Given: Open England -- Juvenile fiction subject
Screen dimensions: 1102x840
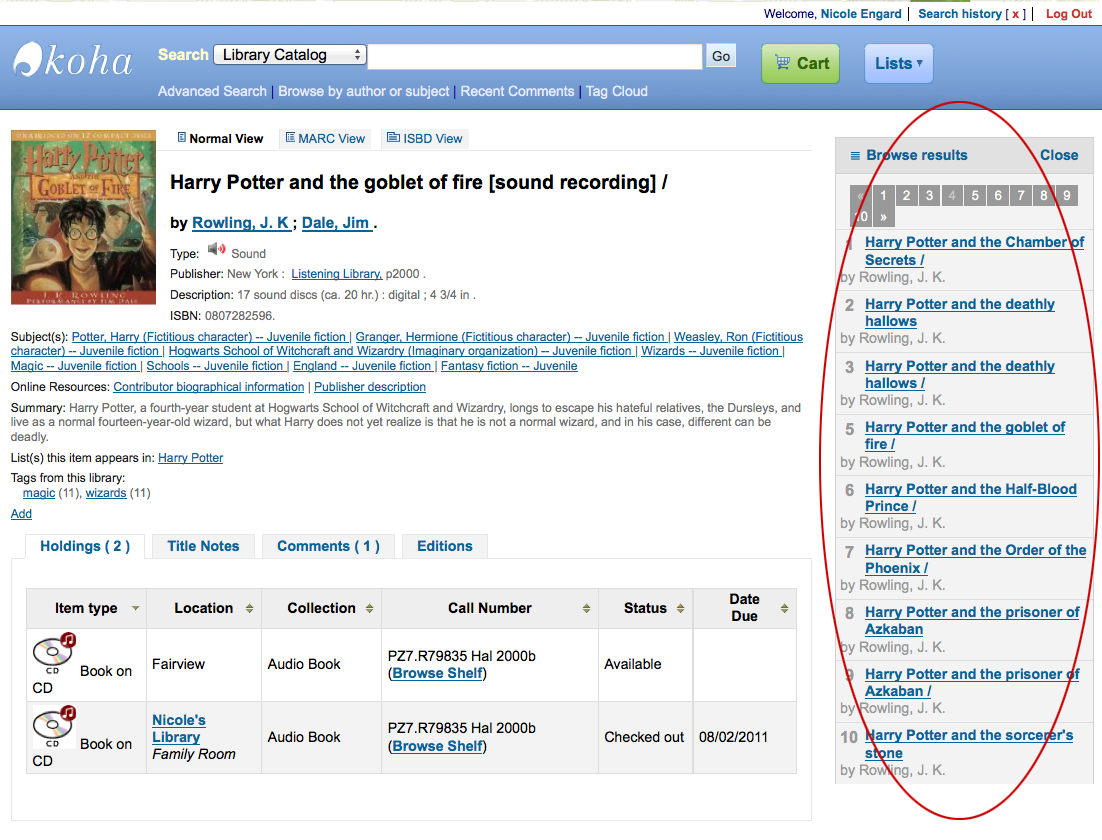Looking at the screenshot, I should click(363, 366).
